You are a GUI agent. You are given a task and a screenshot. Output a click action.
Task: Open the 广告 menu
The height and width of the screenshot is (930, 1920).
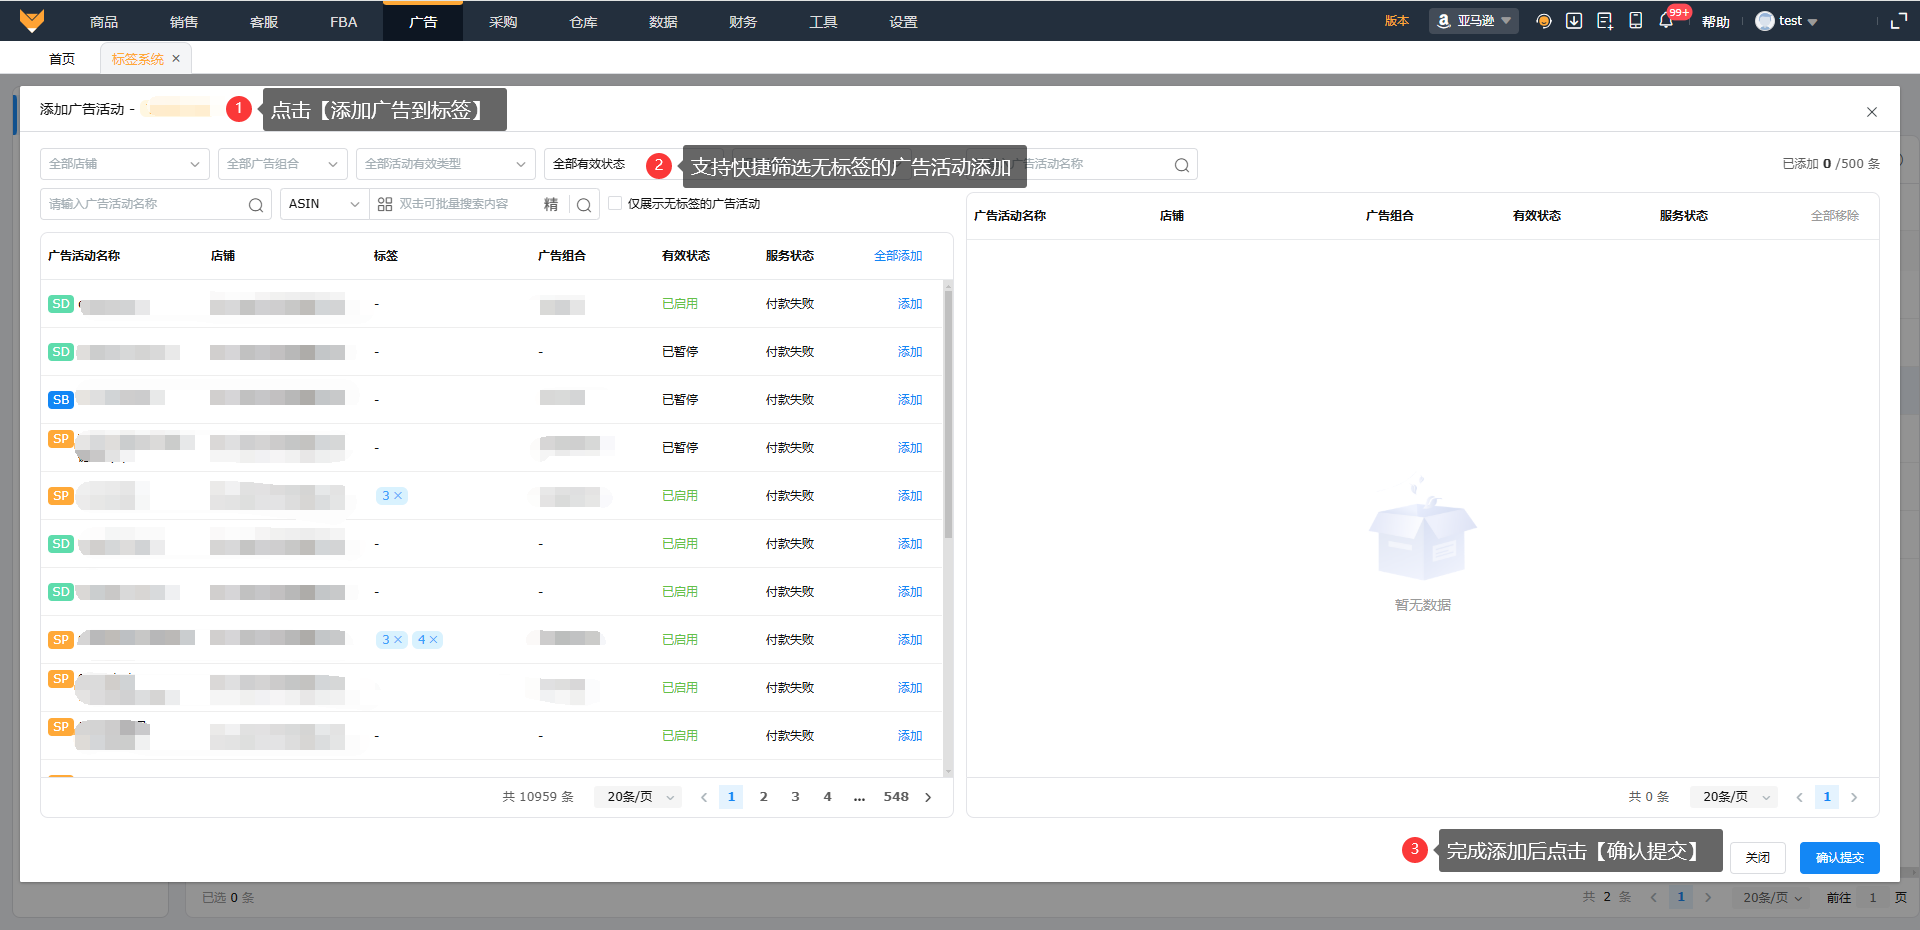[x=423, y=21]
